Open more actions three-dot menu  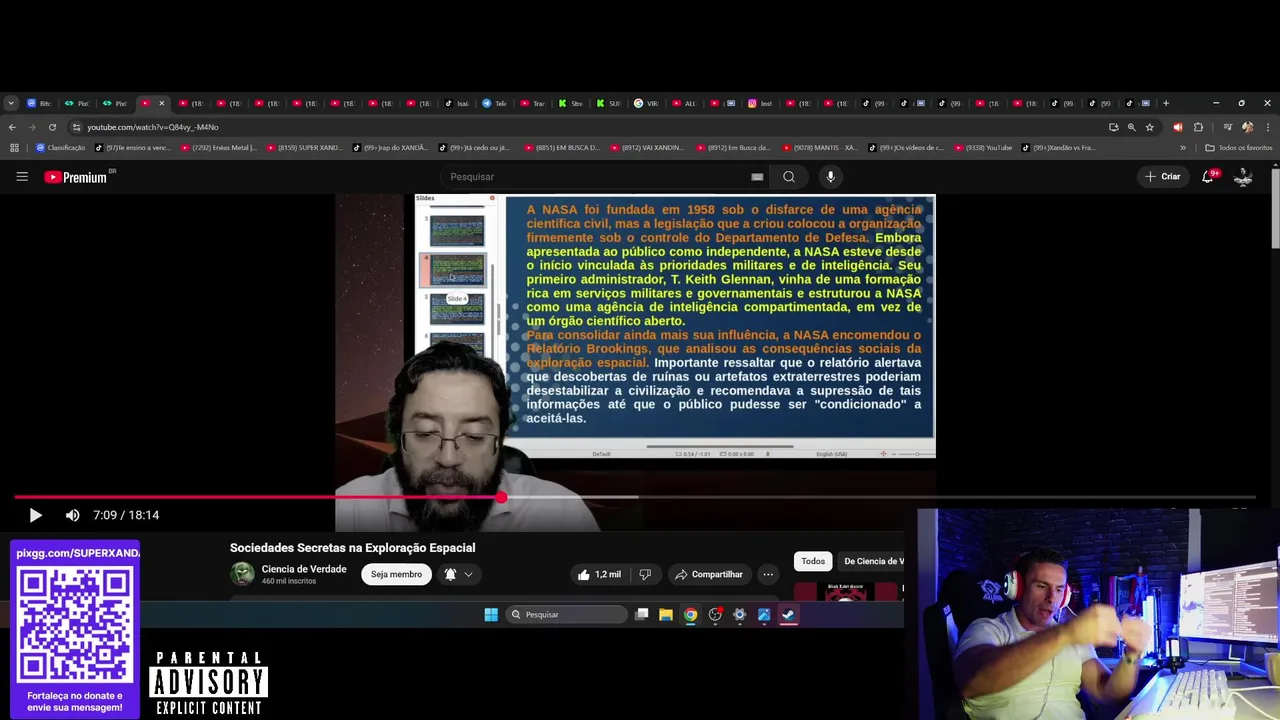(768, 574)
